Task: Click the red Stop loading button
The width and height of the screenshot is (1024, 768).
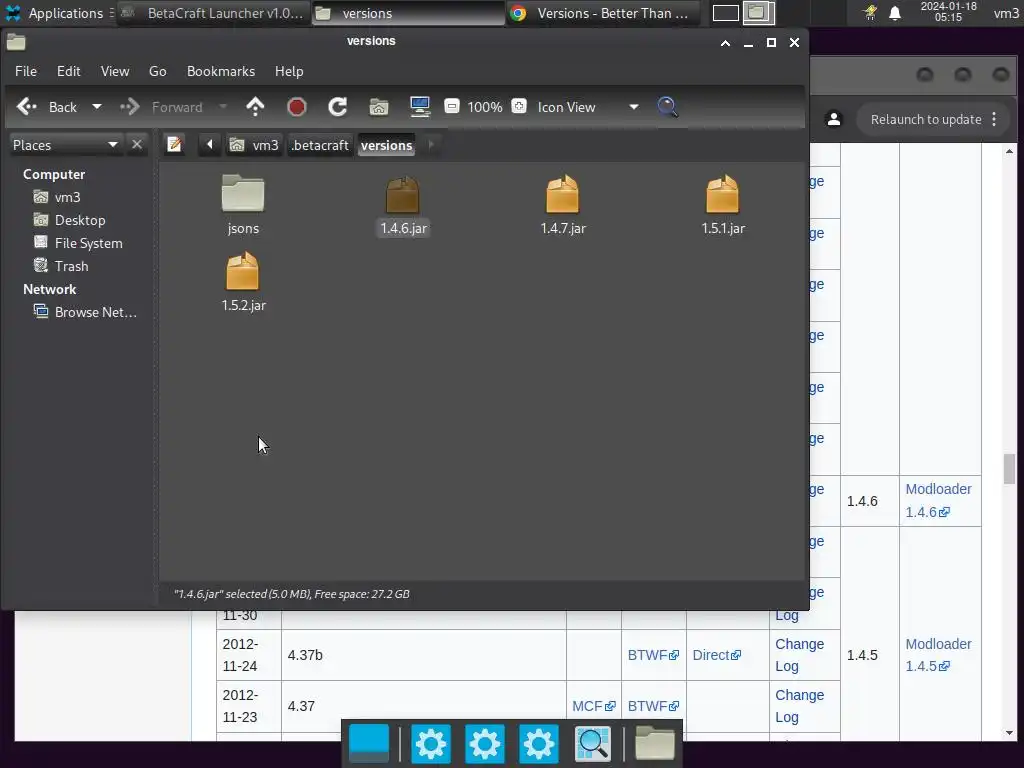Action: pyautogui.click(x=296, y=106)
